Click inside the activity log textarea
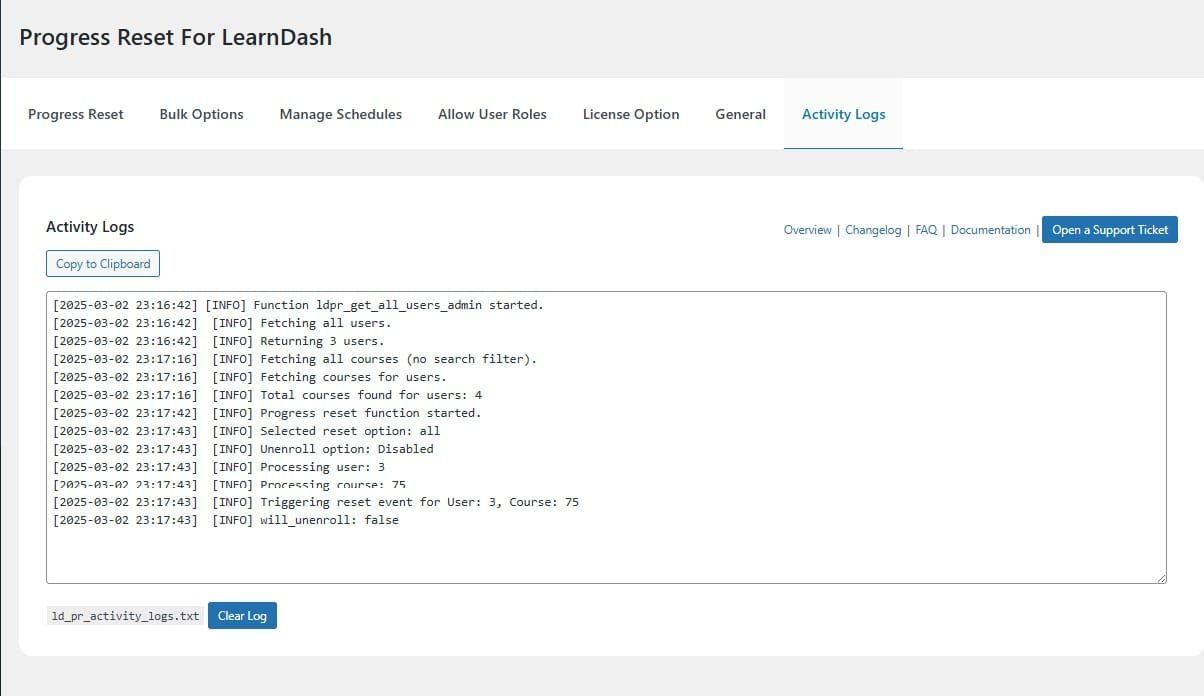1204x696 pixels. (606, 437)
